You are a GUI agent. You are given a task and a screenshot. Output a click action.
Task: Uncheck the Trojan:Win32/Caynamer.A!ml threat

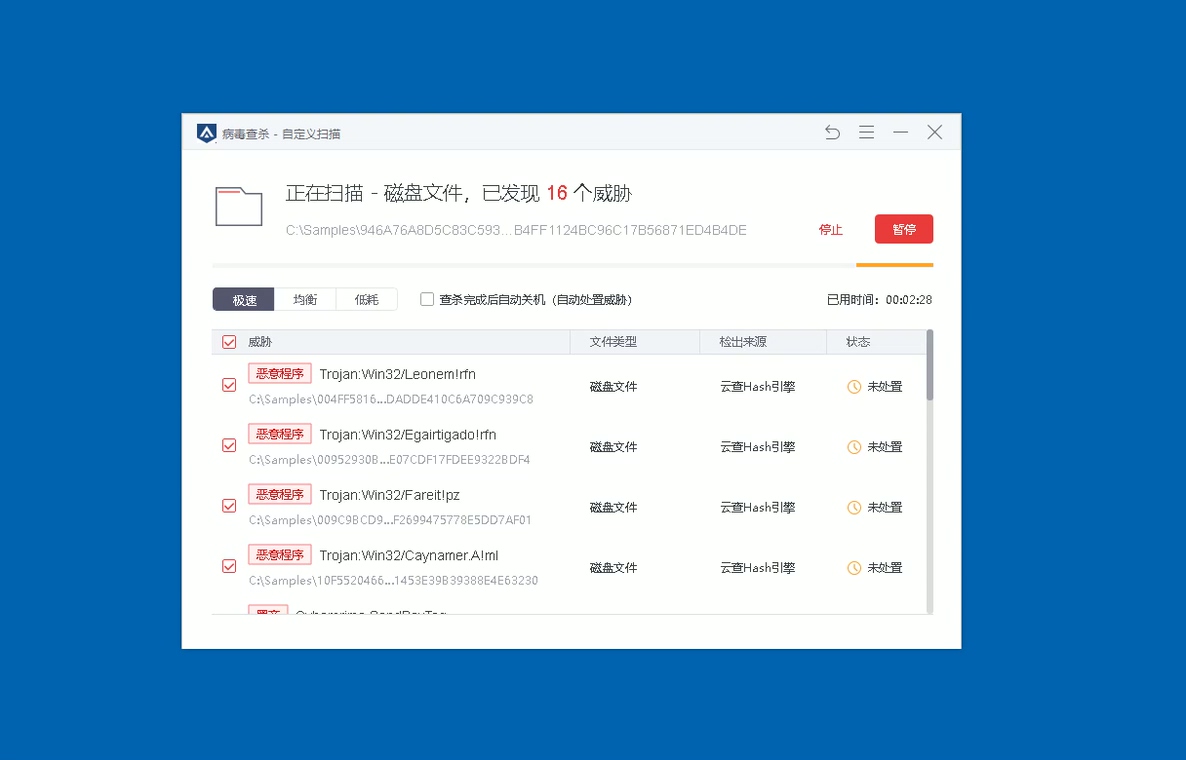point(229,566)
